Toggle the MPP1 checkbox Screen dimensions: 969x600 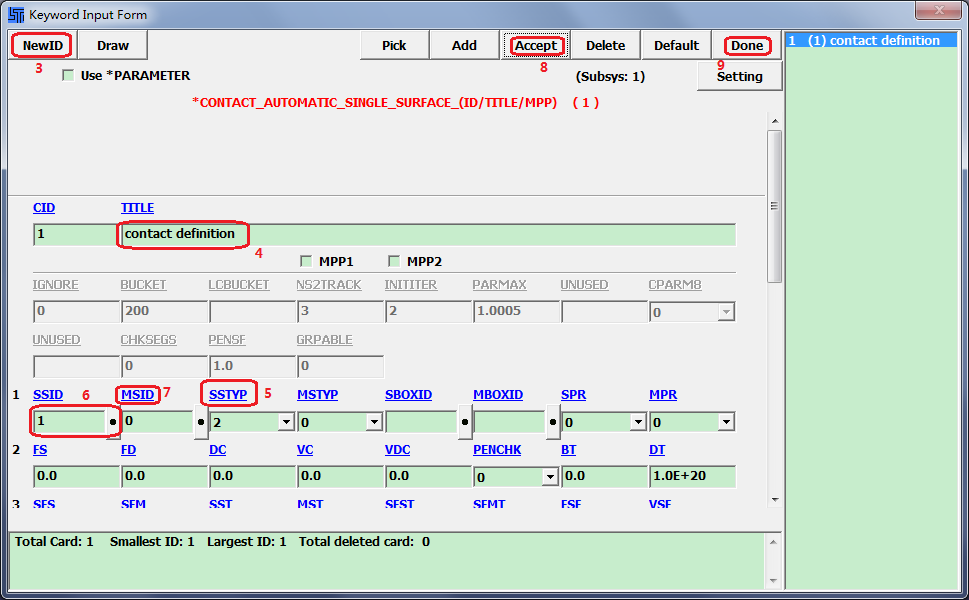coord(307,261)
